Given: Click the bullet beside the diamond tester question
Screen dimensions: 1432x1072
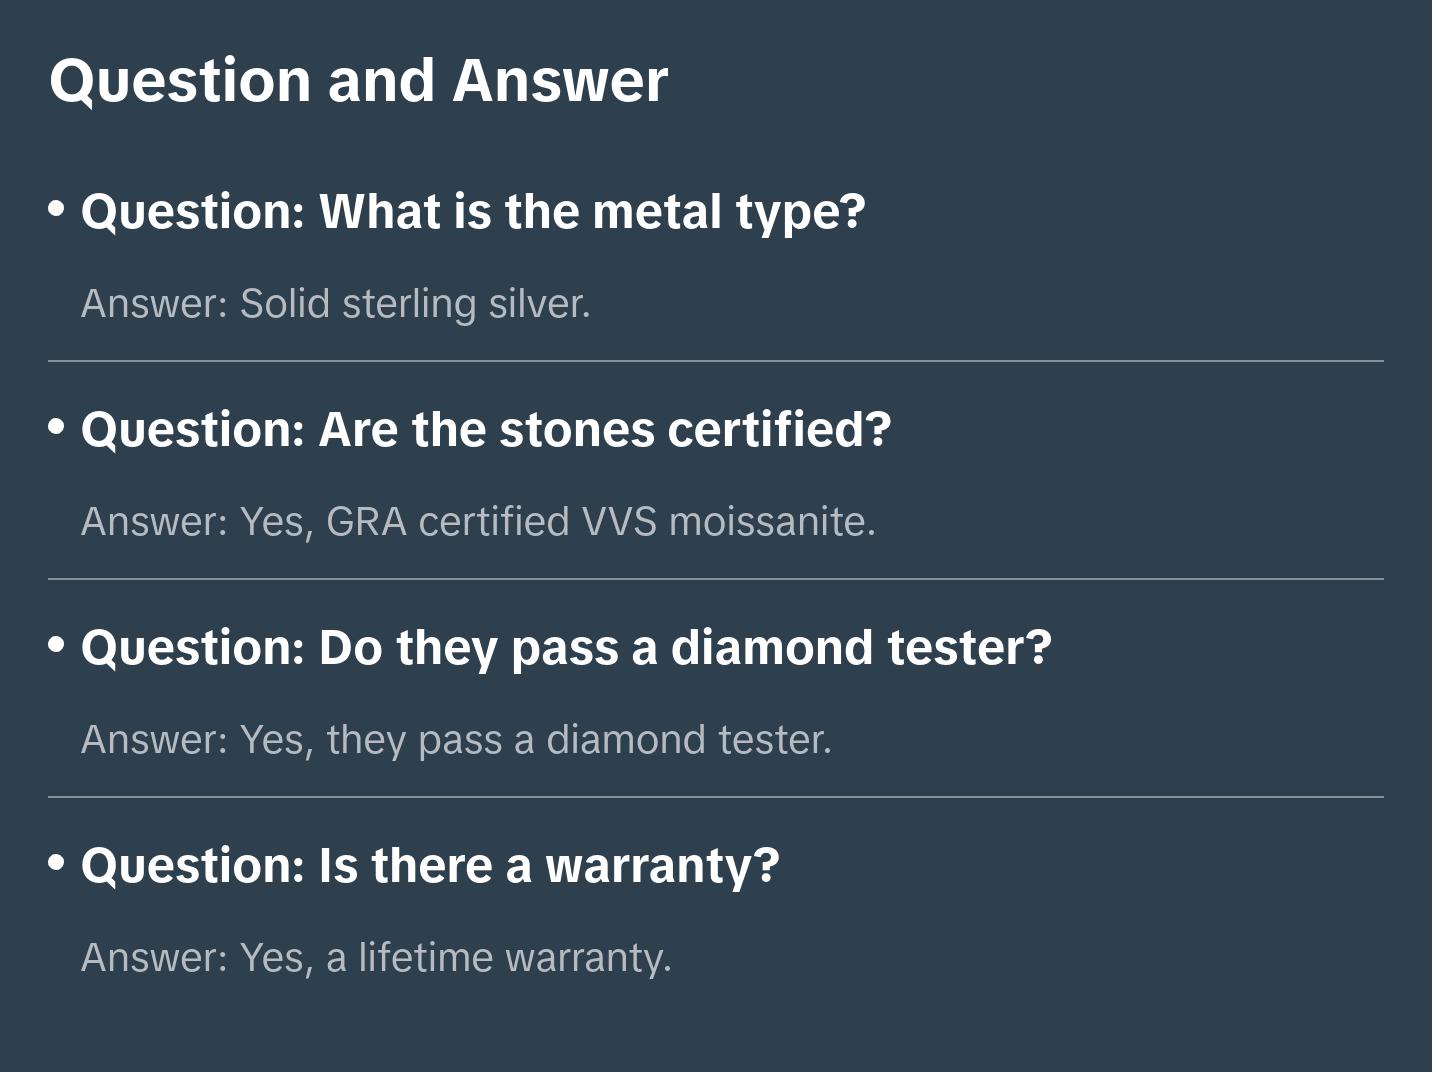Looking at the screenshot, I should point(57,645).
